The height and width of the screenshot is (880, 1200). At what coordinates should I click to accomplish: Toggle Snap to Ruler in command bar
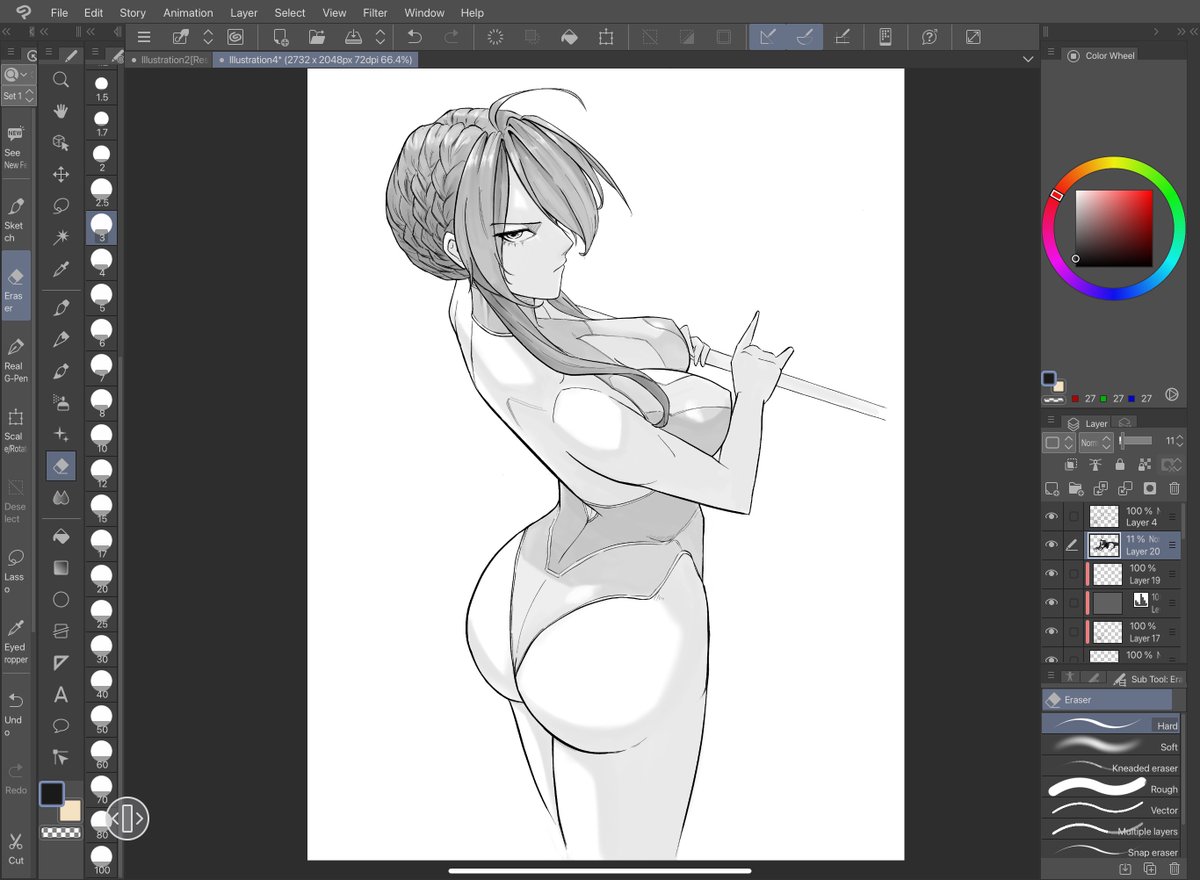click(x=768, y=37)
